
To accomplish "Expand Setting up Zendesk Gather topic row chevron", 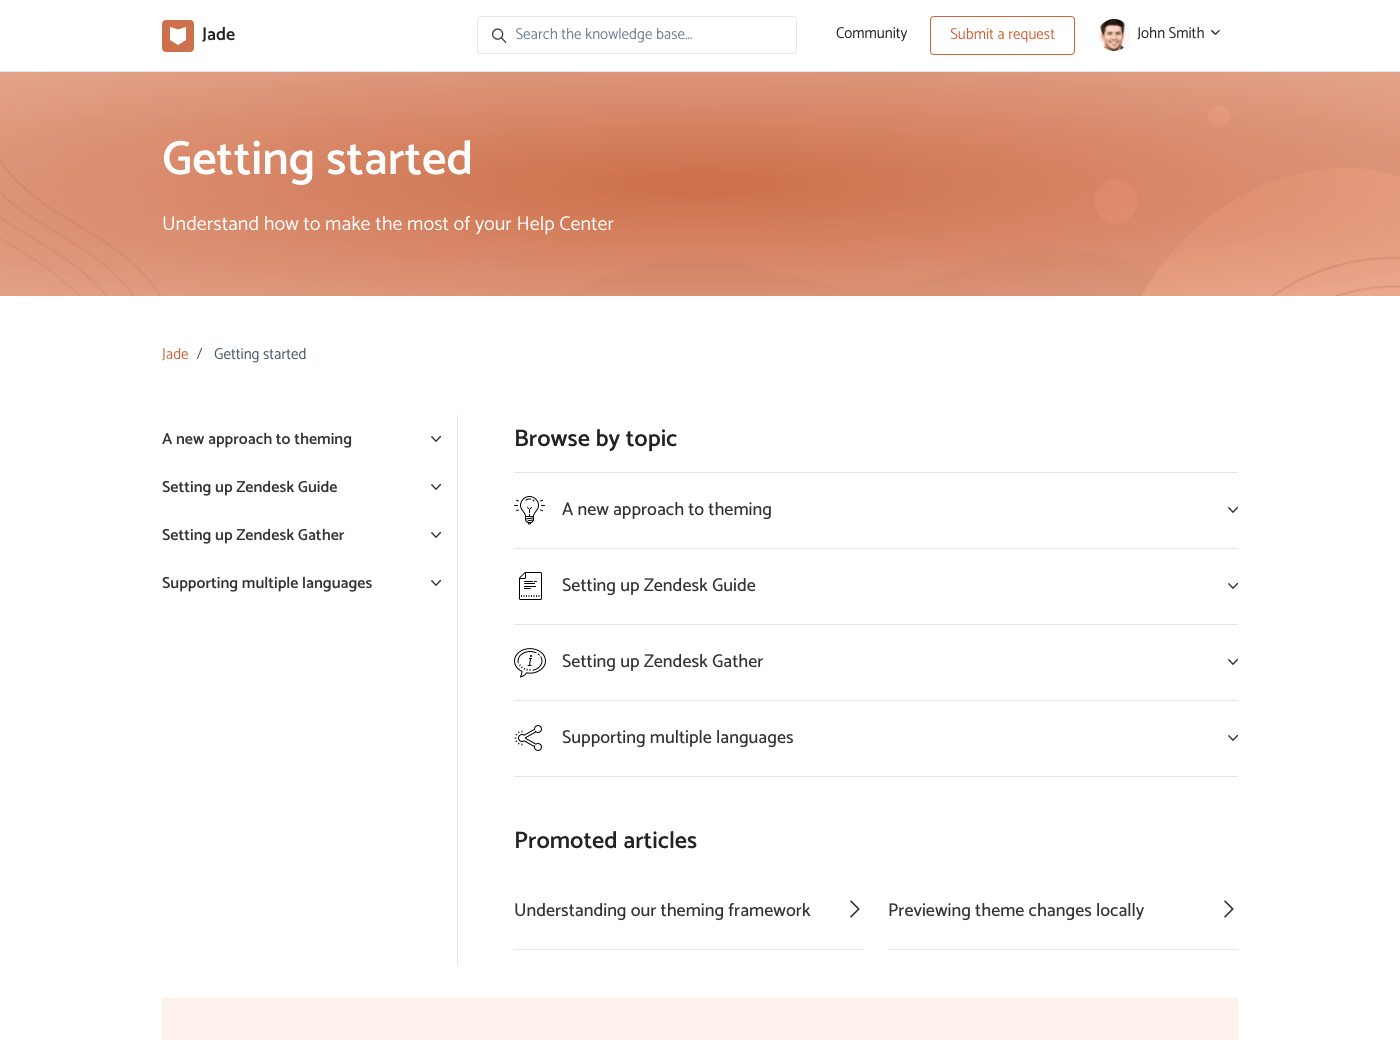I will point(1232,662).
